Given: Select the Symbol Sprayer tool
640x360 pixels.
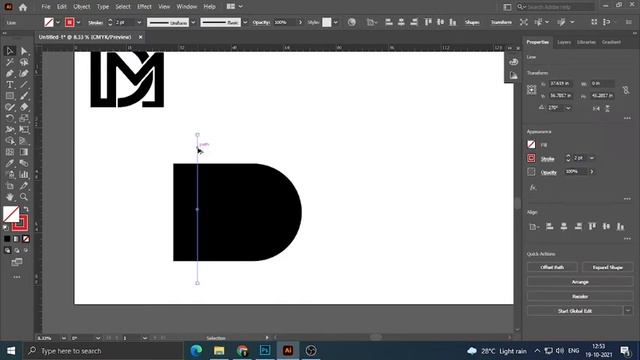Looking at the screenshot, I should click(10, 175).
